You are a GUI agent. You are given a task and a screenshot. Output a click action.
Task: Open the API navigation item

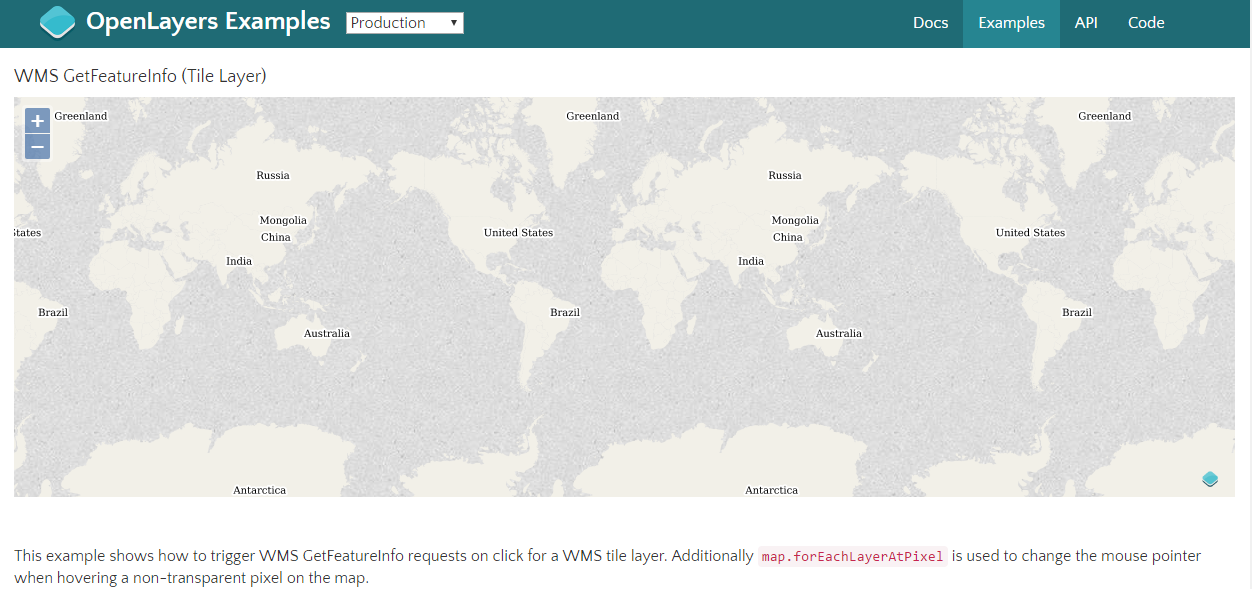[1086, 23]
